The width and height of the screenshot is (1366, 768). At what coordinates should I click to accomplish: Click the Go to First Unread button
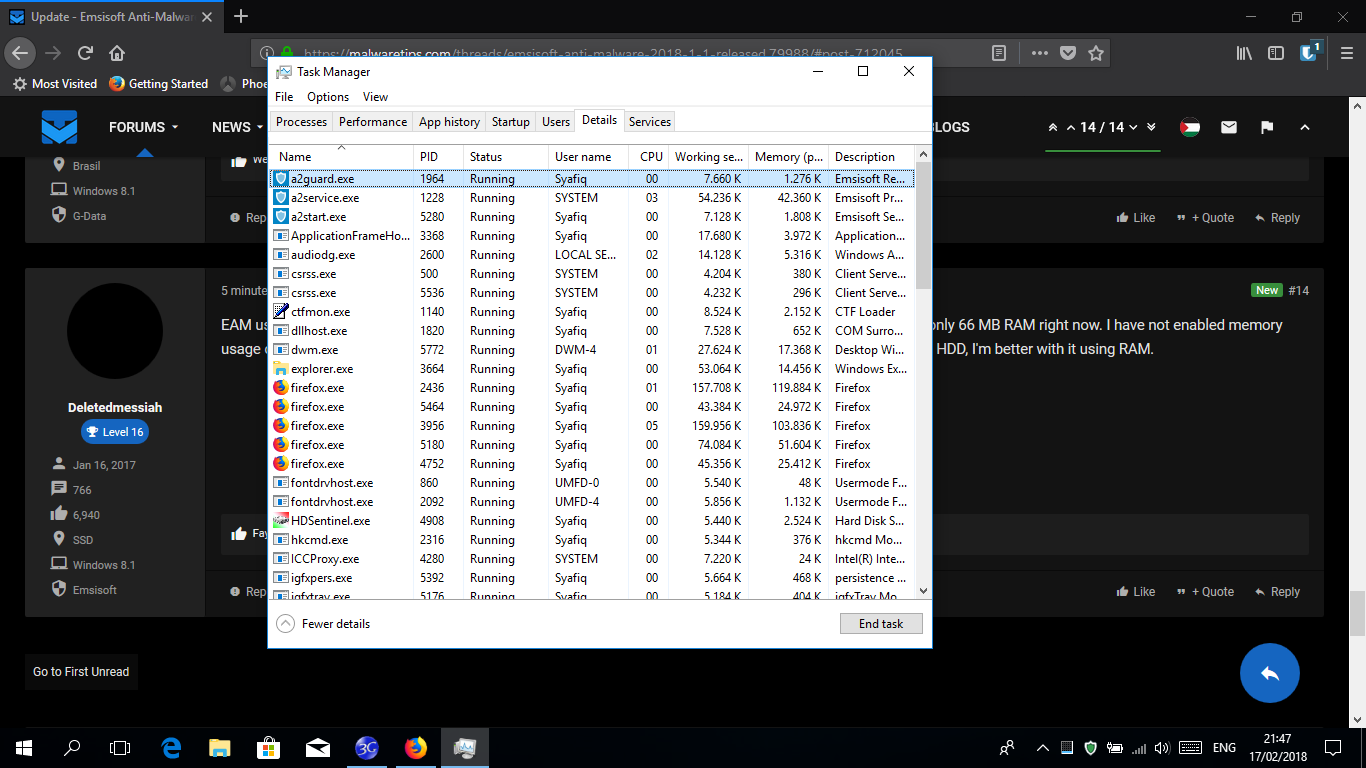(x=81, y=672)
